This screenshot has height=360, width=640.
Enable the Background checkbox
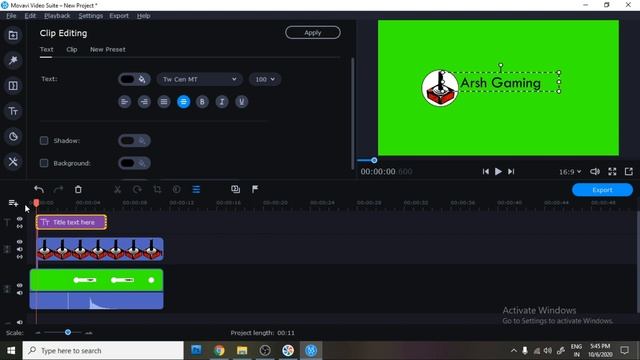(44, 163)
